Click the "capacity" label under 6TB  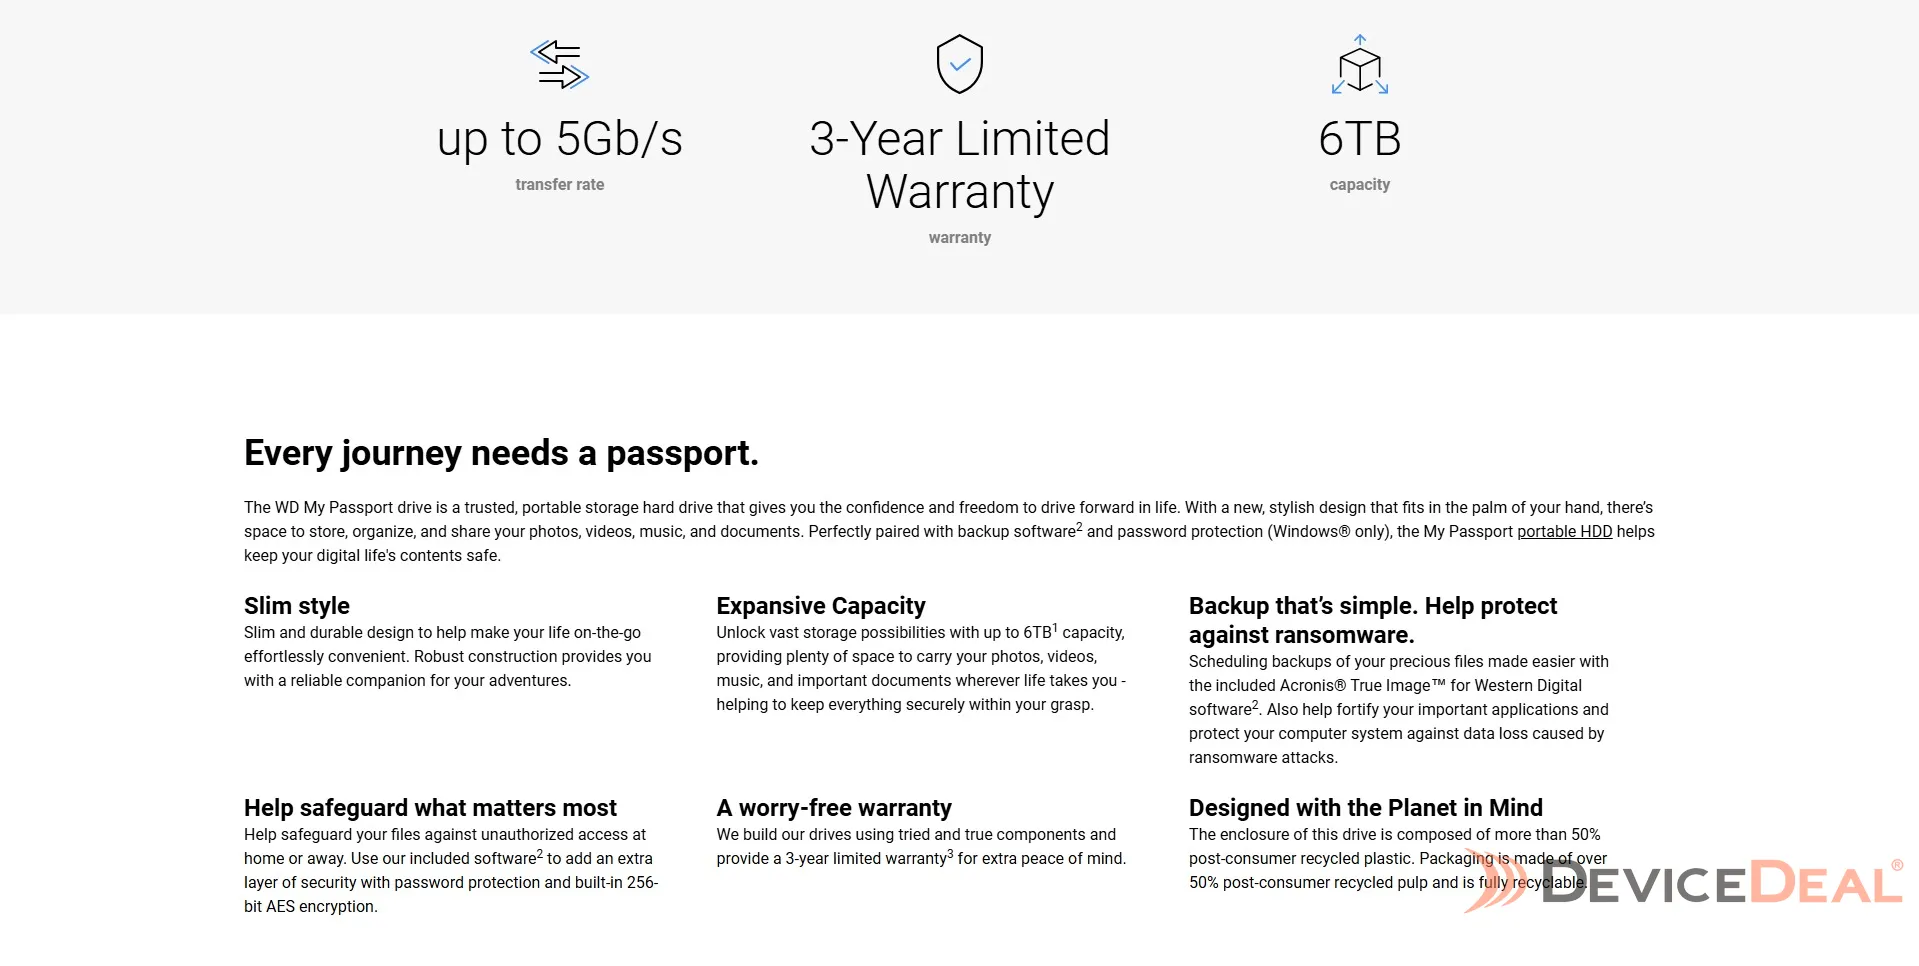coord(1360,185)
